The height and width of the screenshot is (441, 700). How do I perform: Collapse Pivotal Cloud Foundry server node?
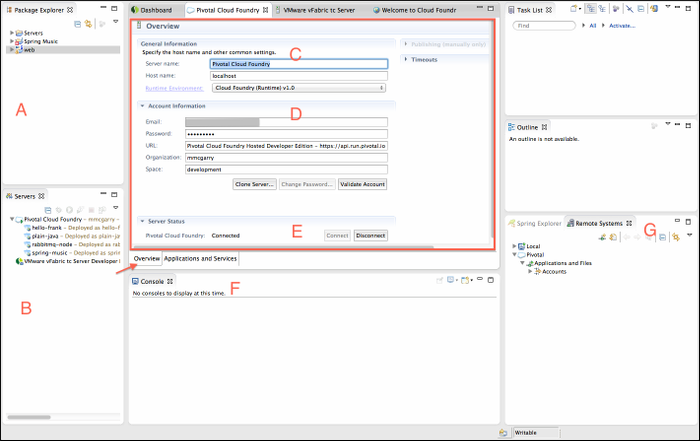pos(12,219)
